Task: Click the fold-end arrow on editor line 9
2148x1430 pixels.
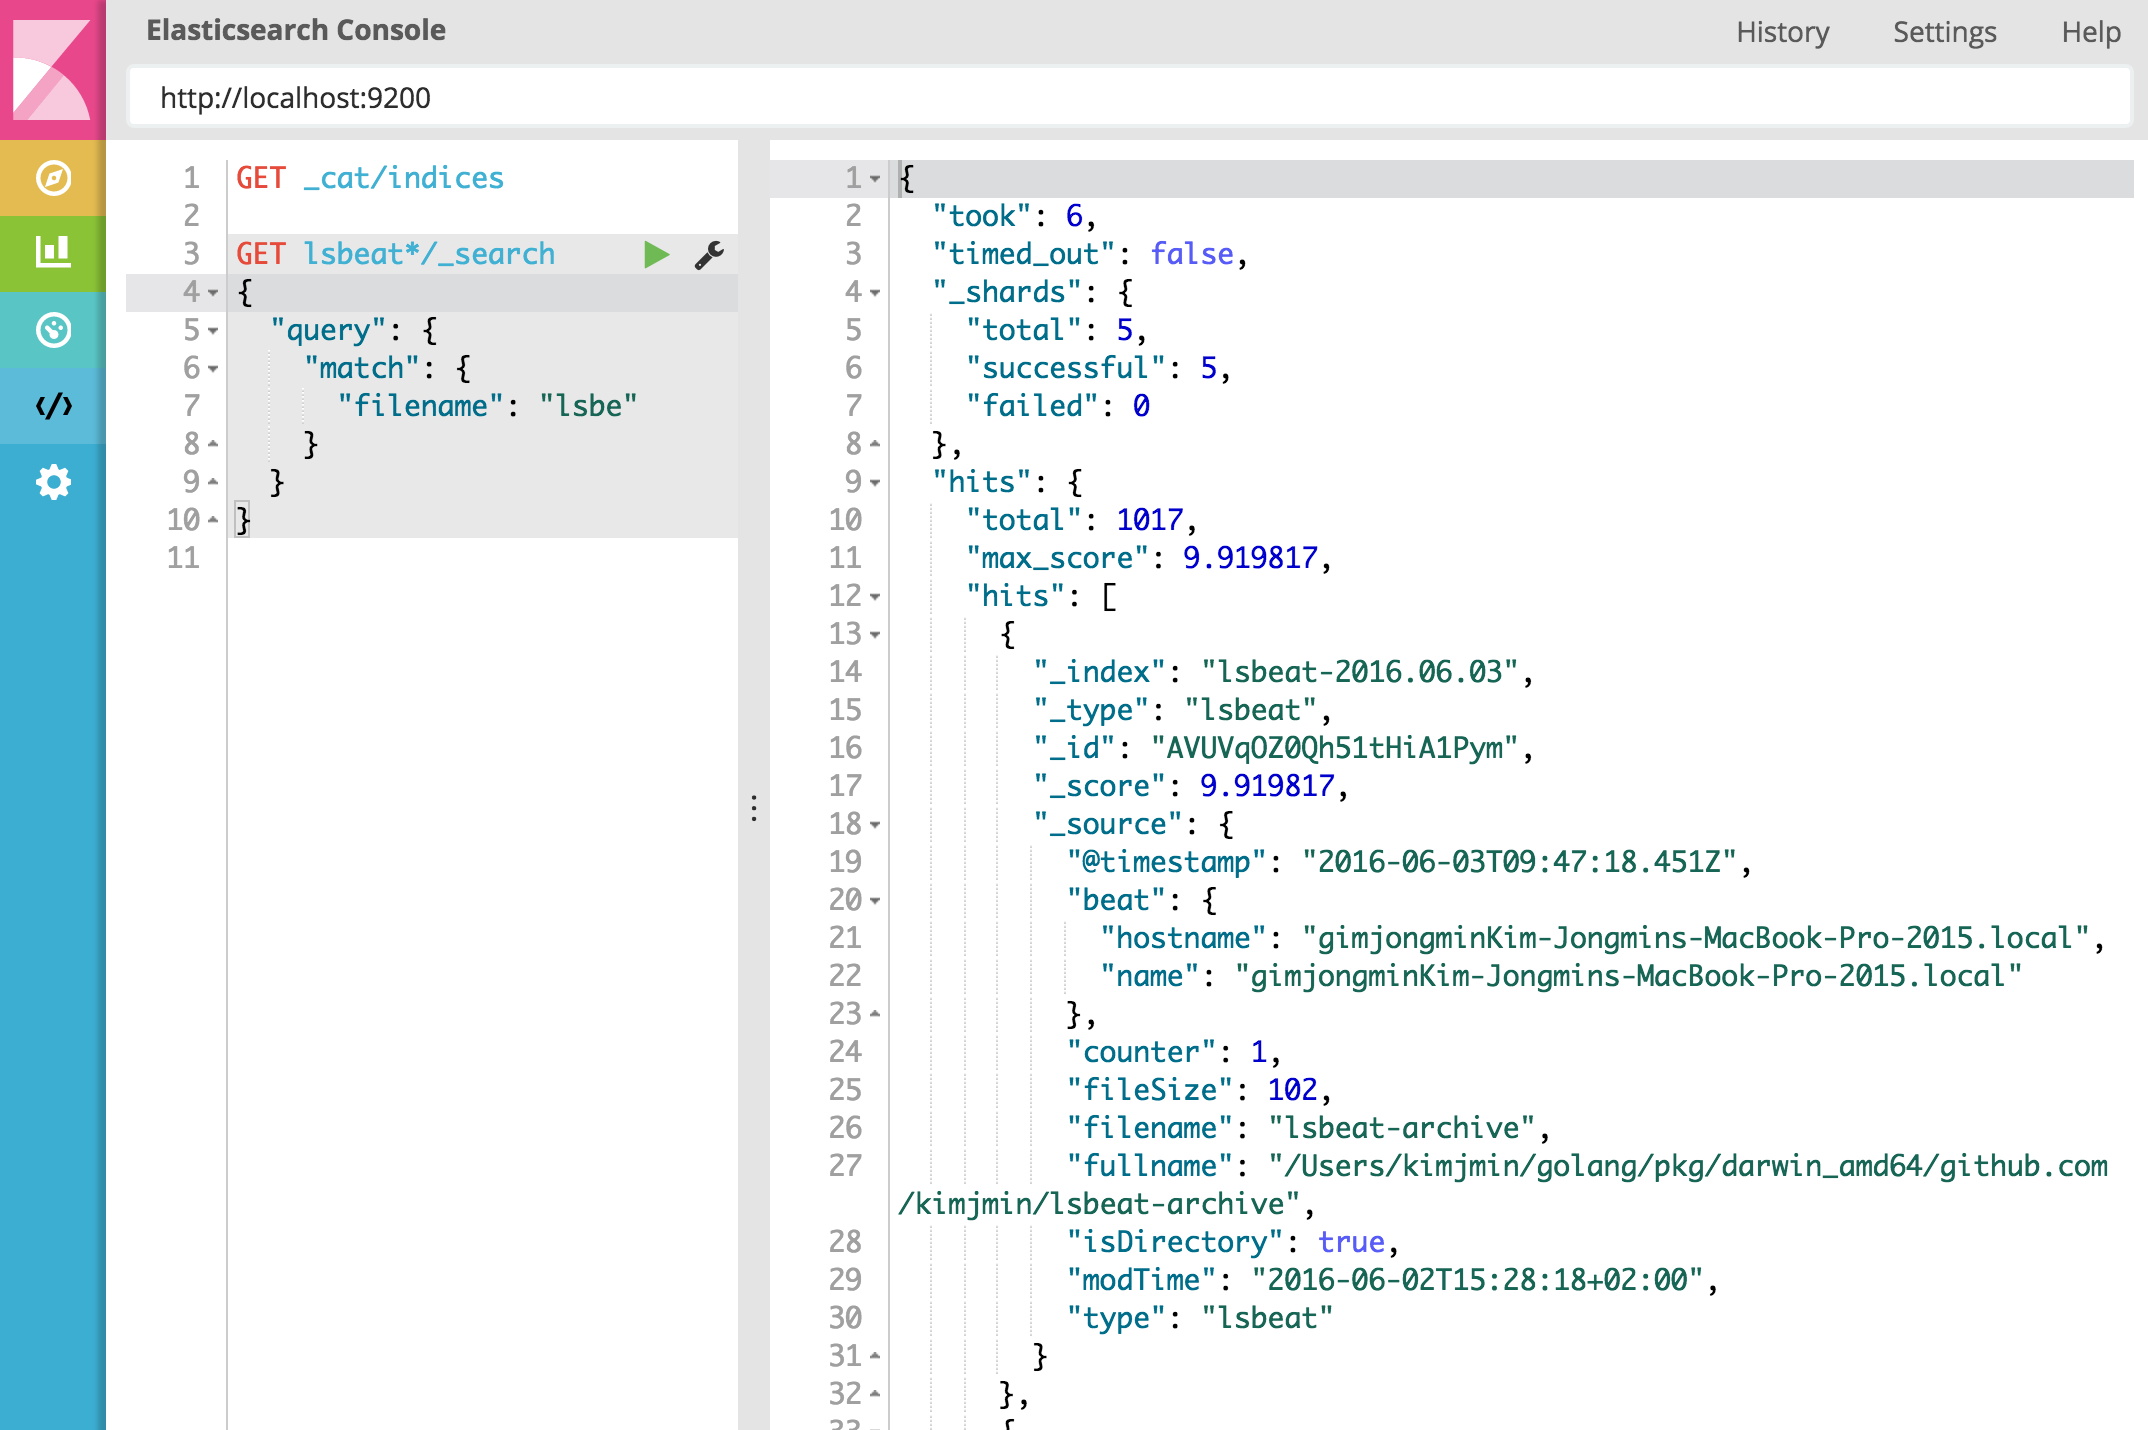Action: pyautogui.click(x=213, y=482)
